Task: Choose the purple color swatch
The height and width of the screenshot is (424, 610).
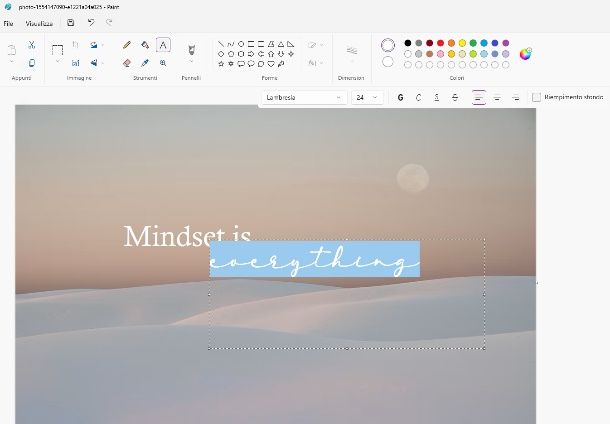Action: tap(506, 43)
